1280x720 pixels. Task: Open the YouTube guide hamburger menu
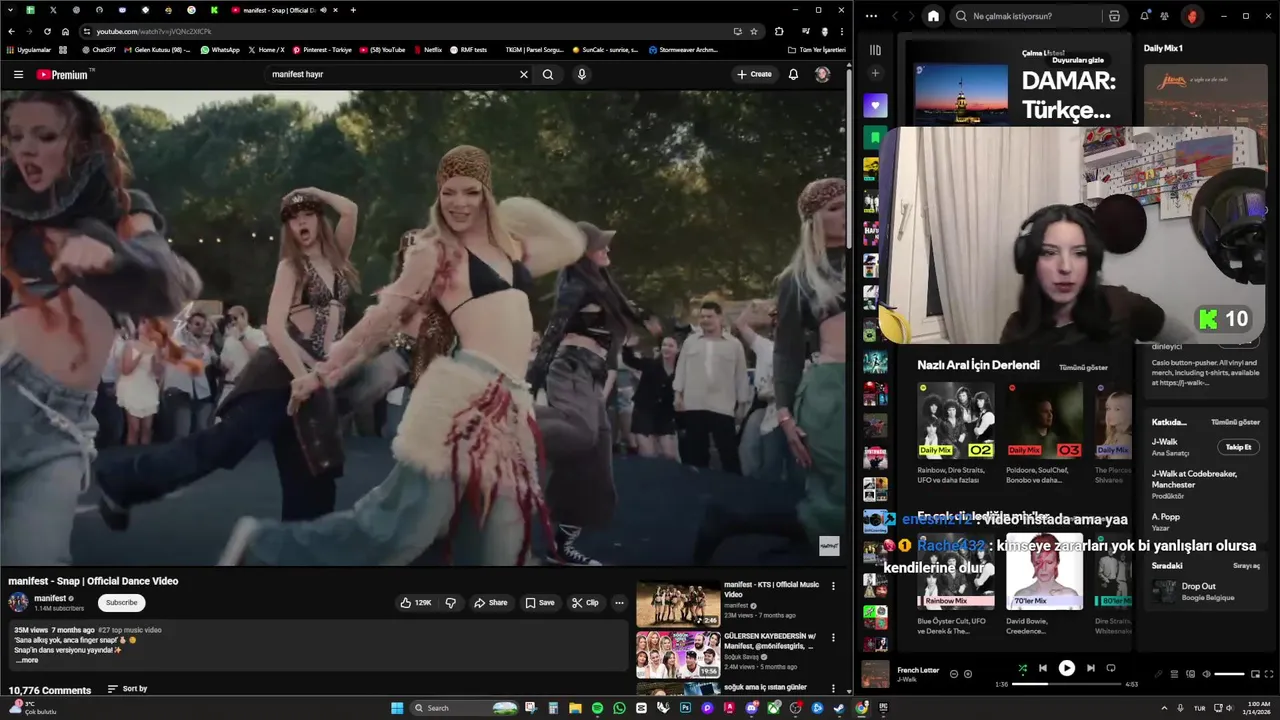18,74
